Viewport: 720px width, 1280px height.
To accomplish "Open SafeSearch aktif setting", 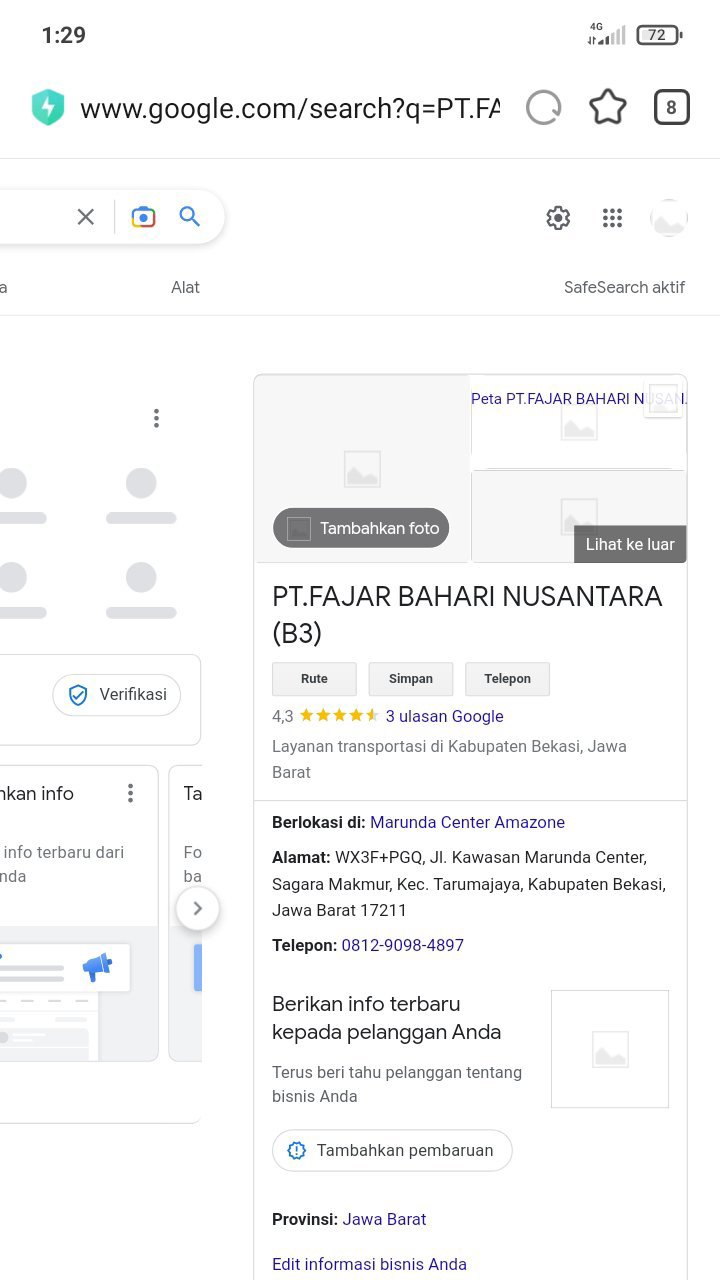I will tap(624, 287).
